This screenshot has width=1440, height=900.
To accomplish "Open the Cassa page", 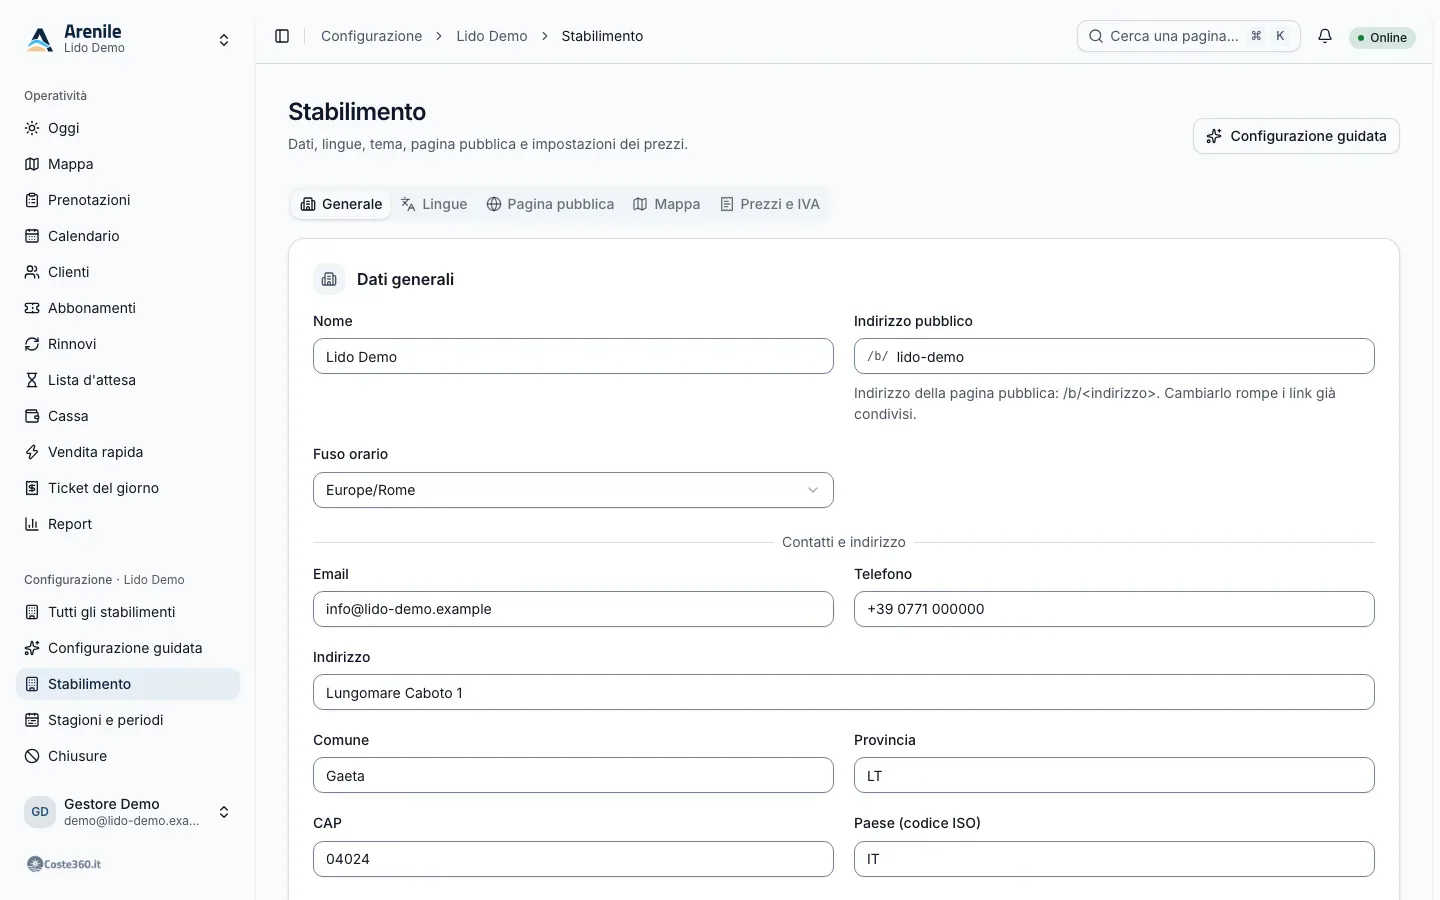I will click(x=128, y=416).
